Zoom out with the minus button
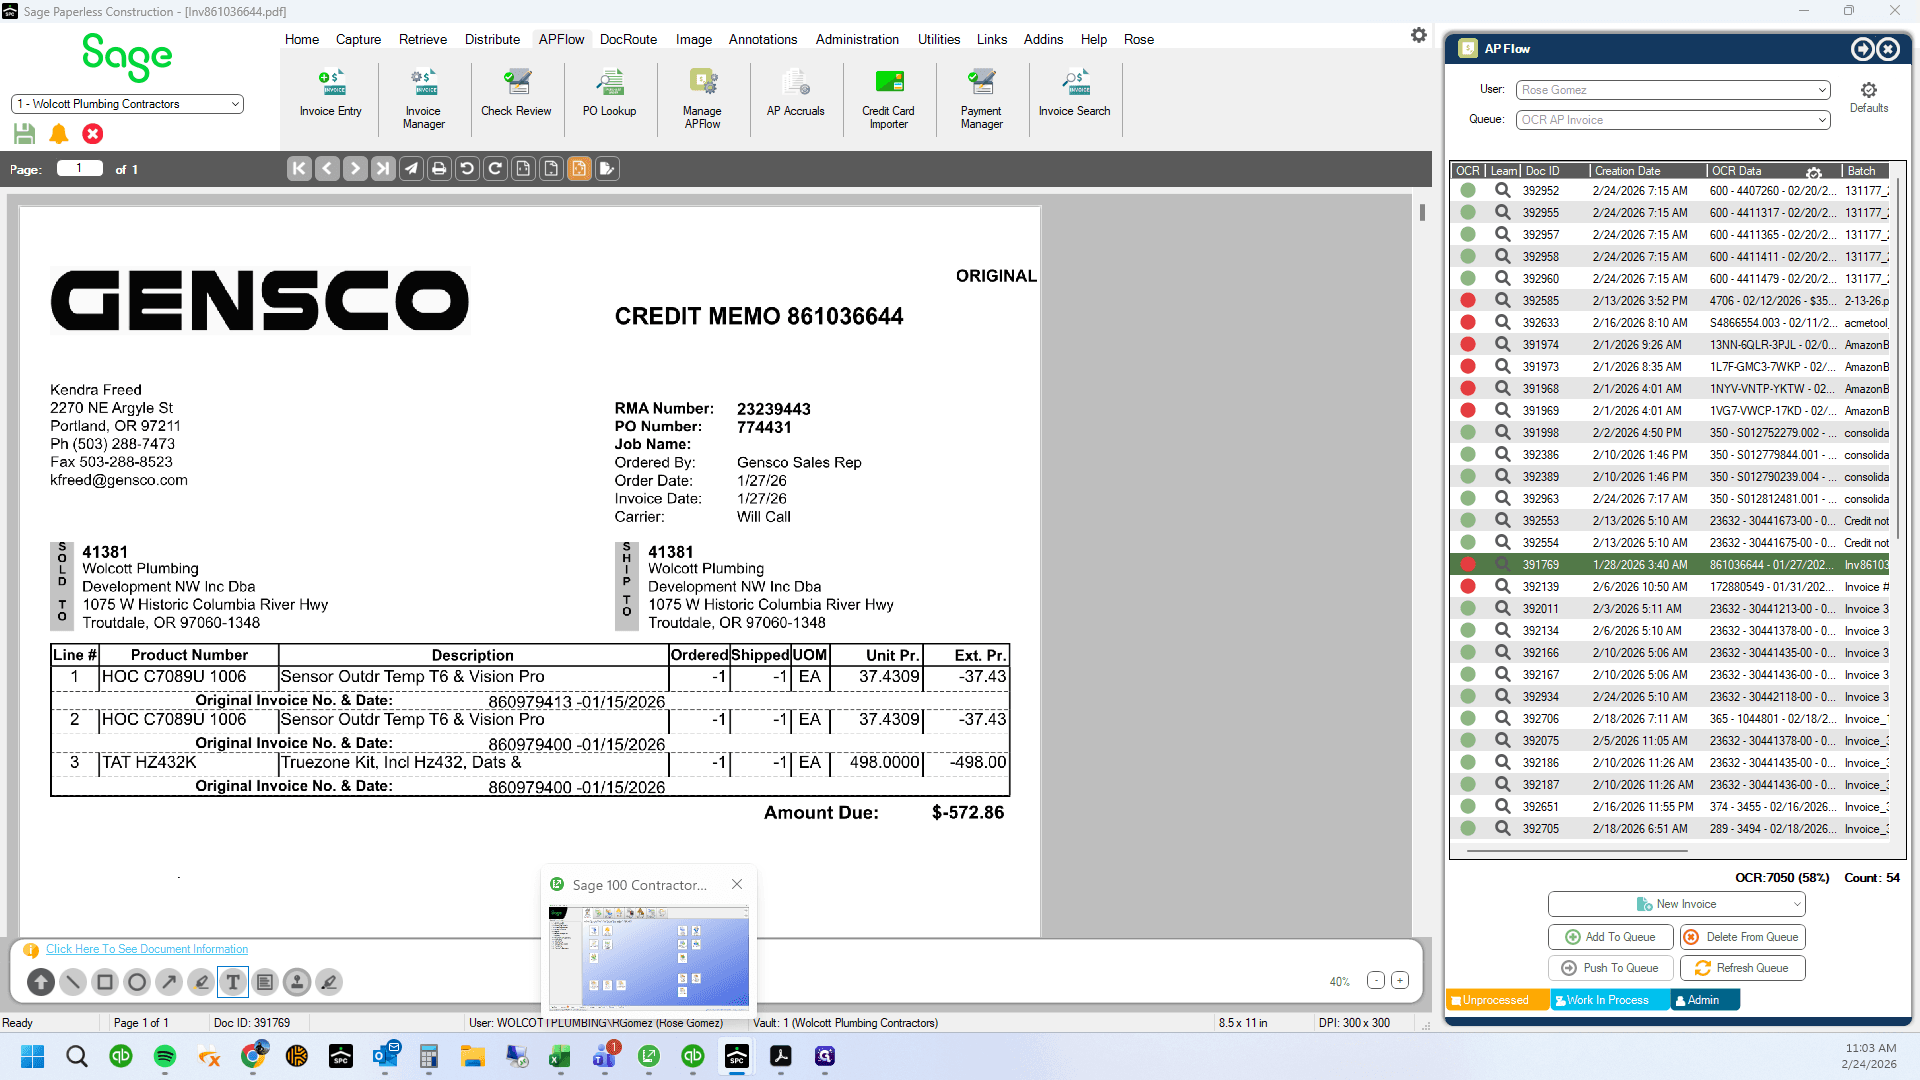 (x=1376, y=981)
